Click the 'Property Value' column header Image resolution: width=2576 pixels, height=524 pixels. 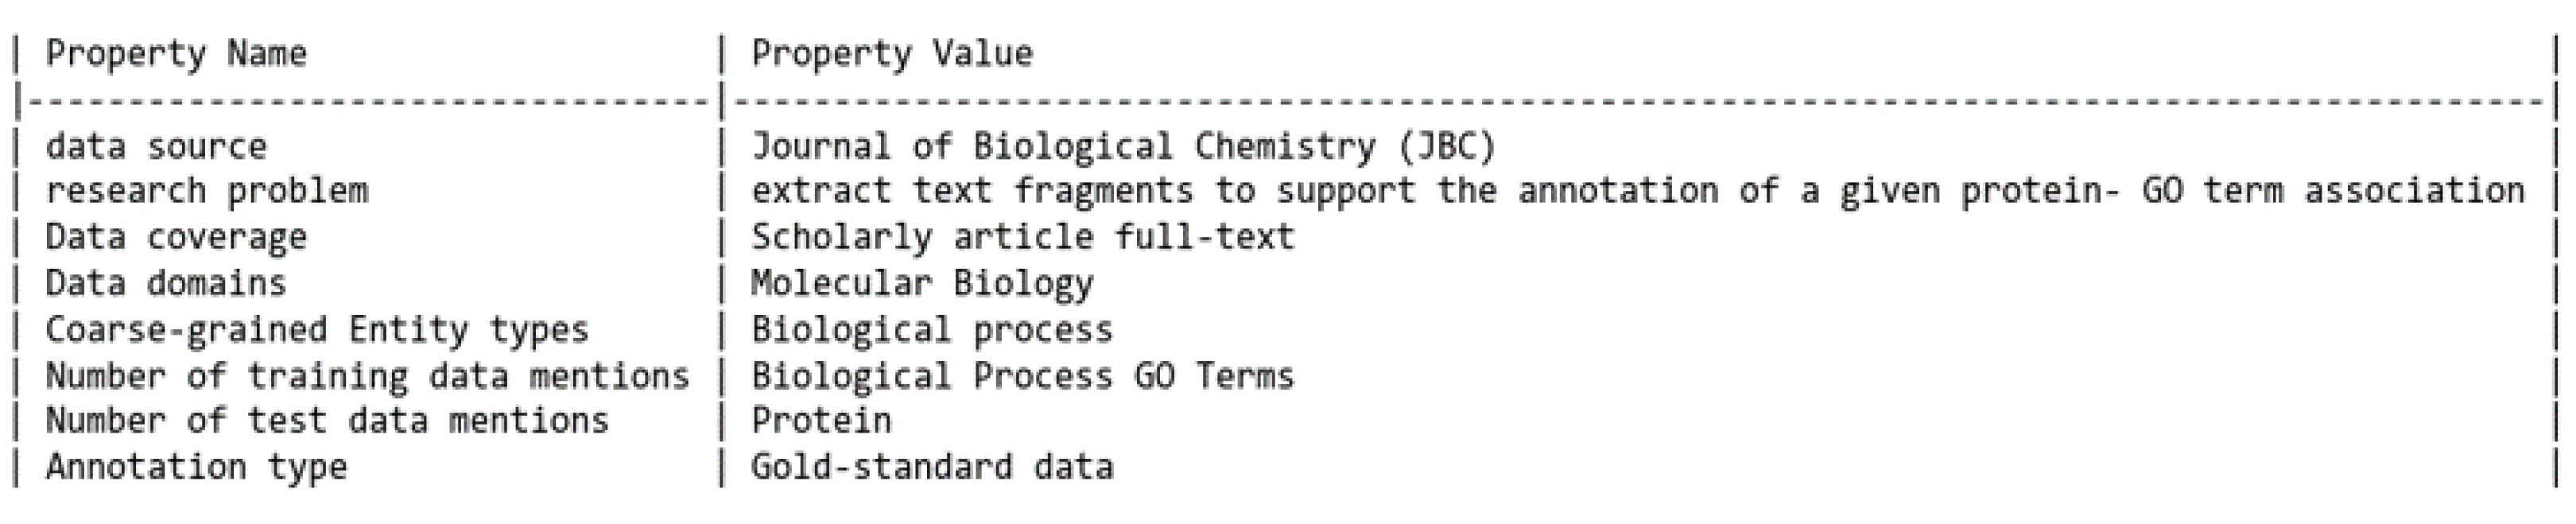(x=892, y=53)
